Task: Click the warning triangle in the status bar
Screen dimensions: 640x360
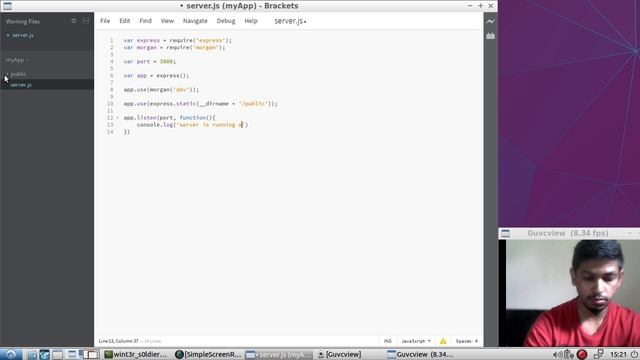Action: point(443,341)
